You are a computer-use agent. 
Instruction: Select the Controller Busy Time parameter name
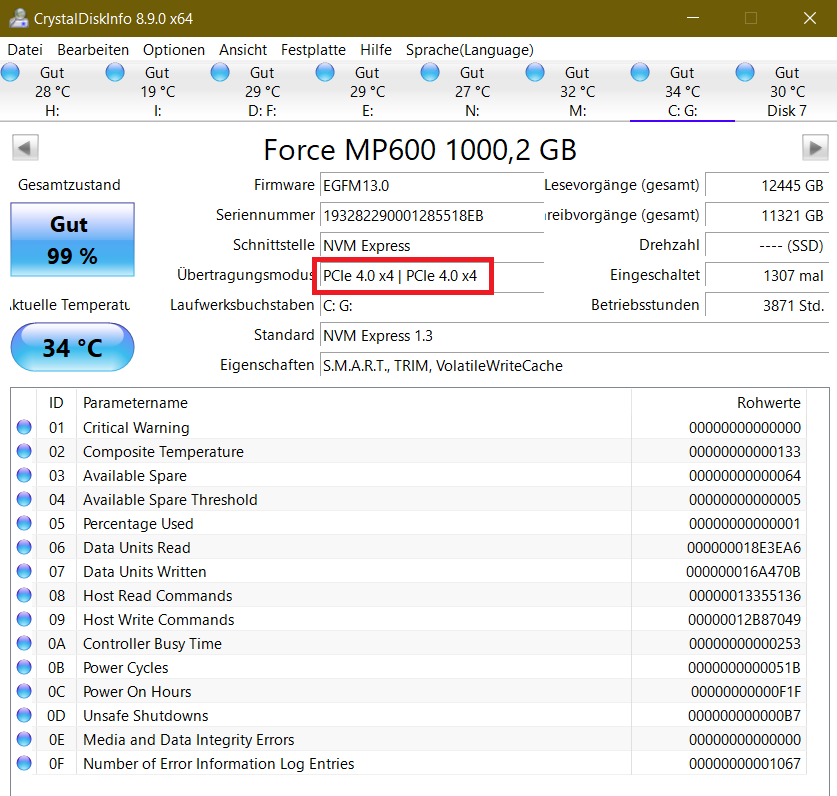coord(152,644)
